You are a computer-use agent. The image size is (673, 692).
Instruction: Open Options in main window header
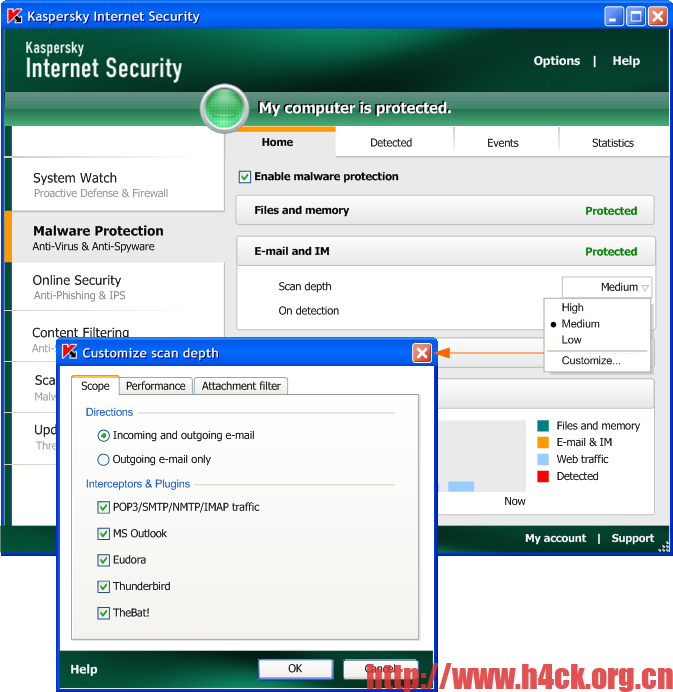(x=557, y=61)
